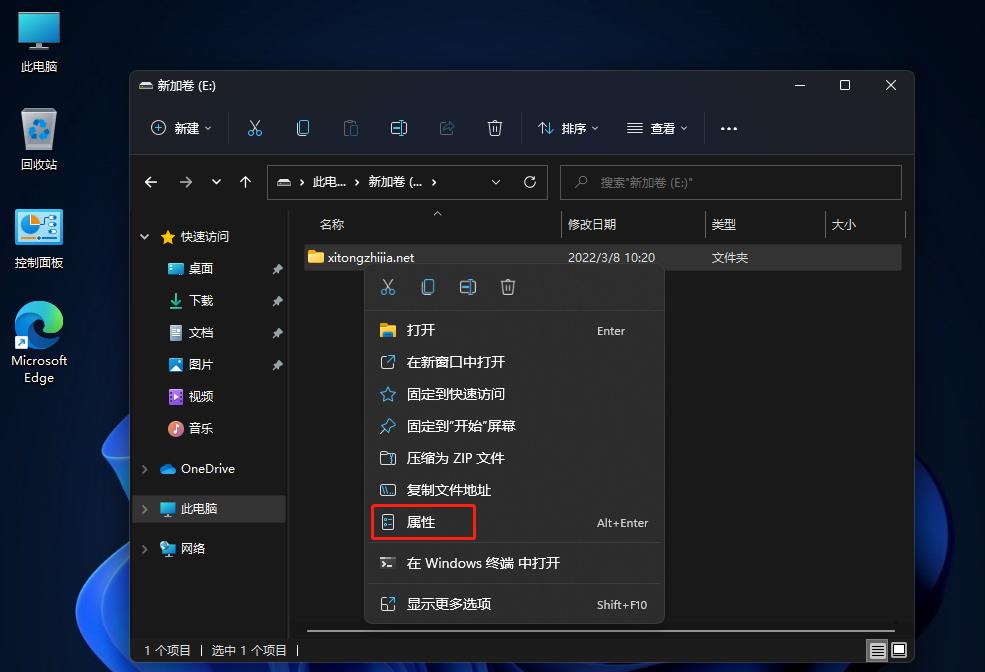The image size is (985, 672).
Task: Unpin 下载 using its pin icon
Action: (277, 300)
